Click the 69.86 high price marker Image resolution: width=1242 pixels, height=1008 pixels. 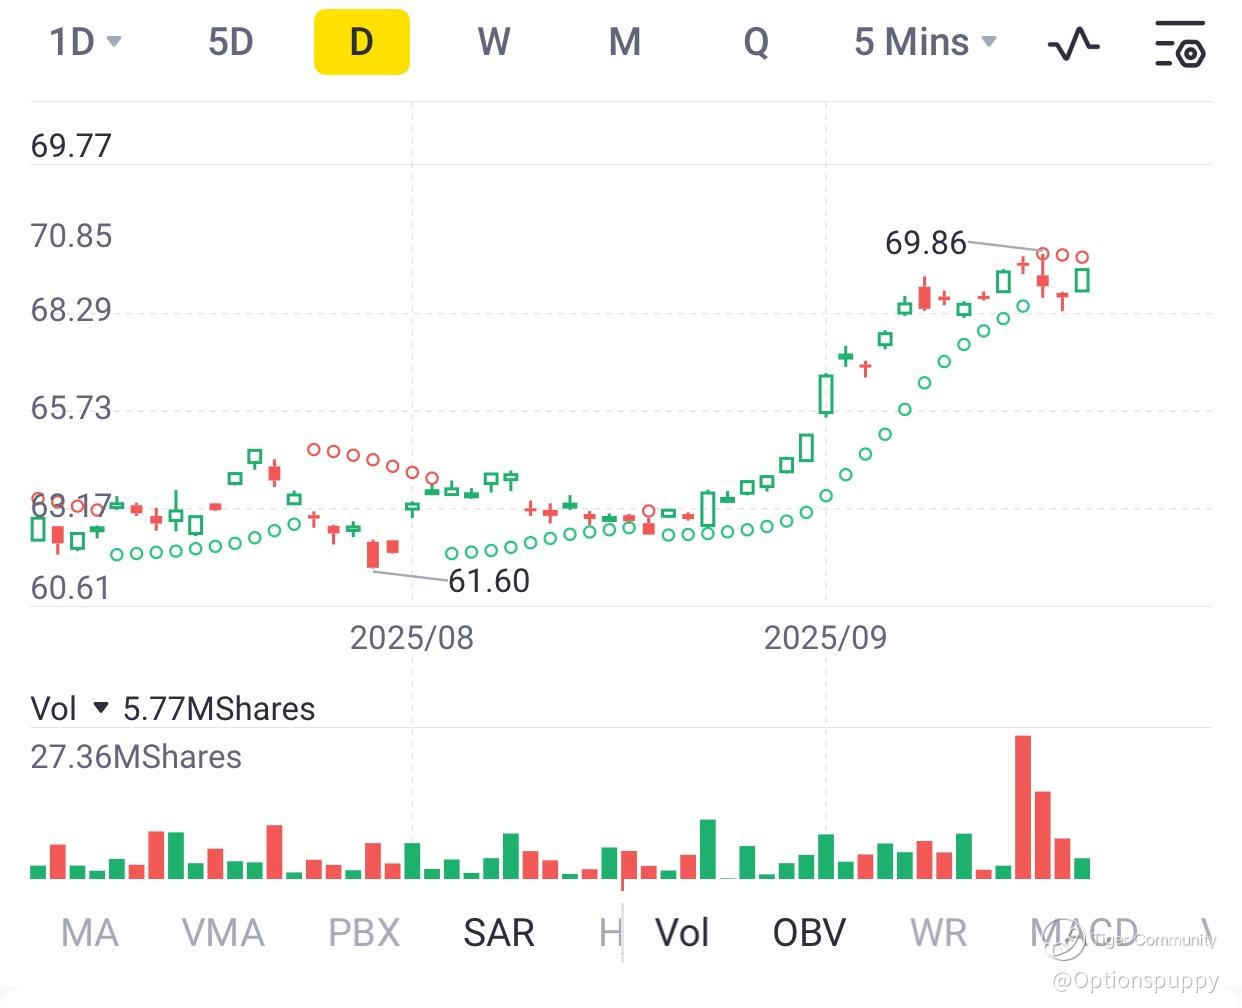click(x=926, y=242)
